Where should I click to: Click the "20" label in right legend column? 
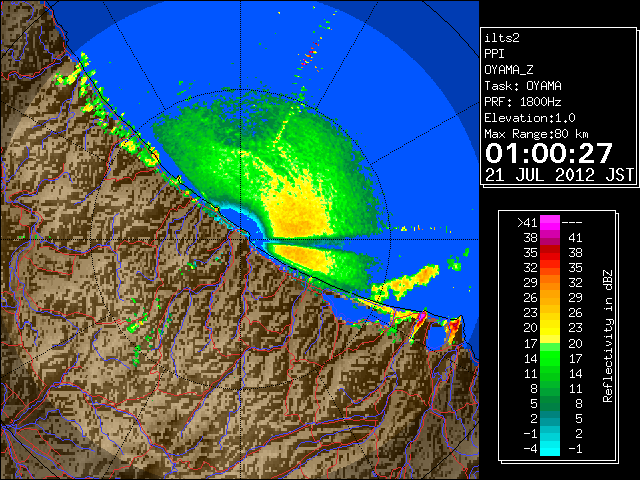(575, 343)
